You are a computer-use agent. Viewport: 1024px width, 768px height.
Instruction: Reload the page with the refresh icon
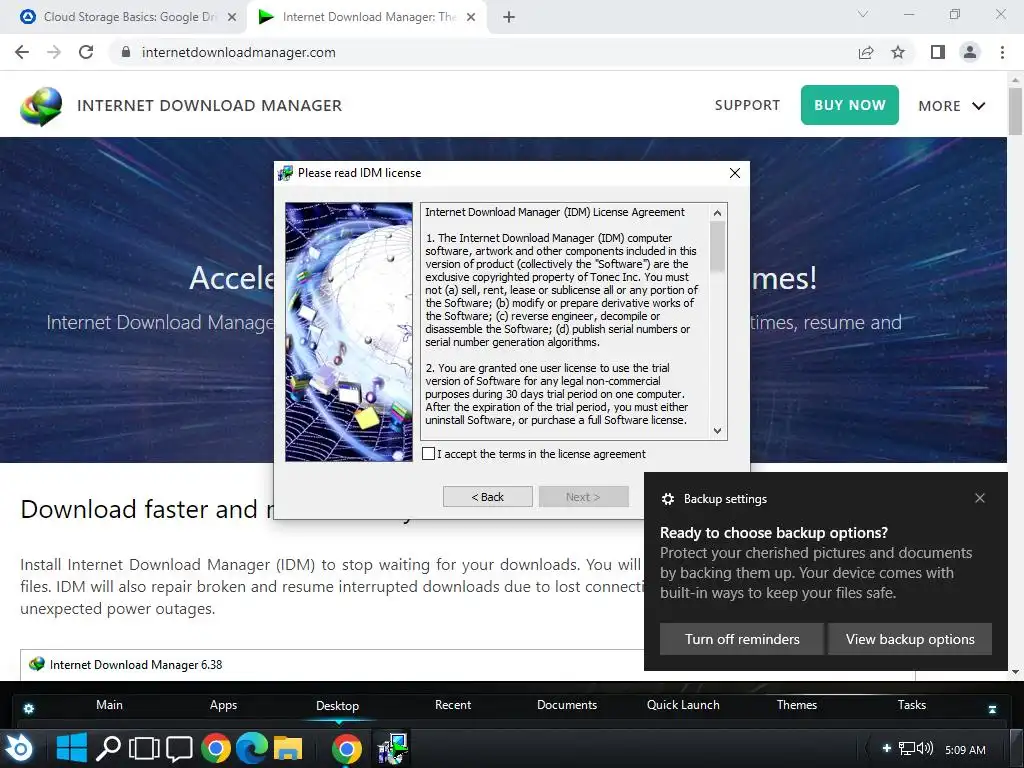click(86, 52)
